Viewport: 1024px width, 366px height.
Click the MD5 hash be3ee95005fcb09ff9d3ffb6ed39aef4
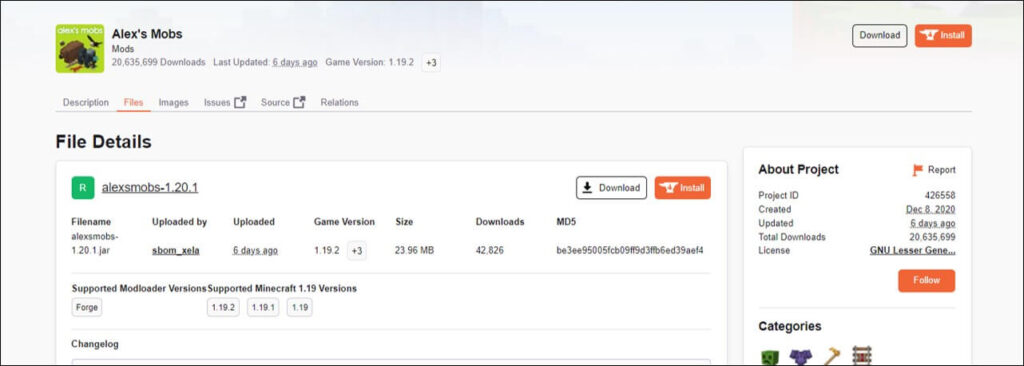630,250
